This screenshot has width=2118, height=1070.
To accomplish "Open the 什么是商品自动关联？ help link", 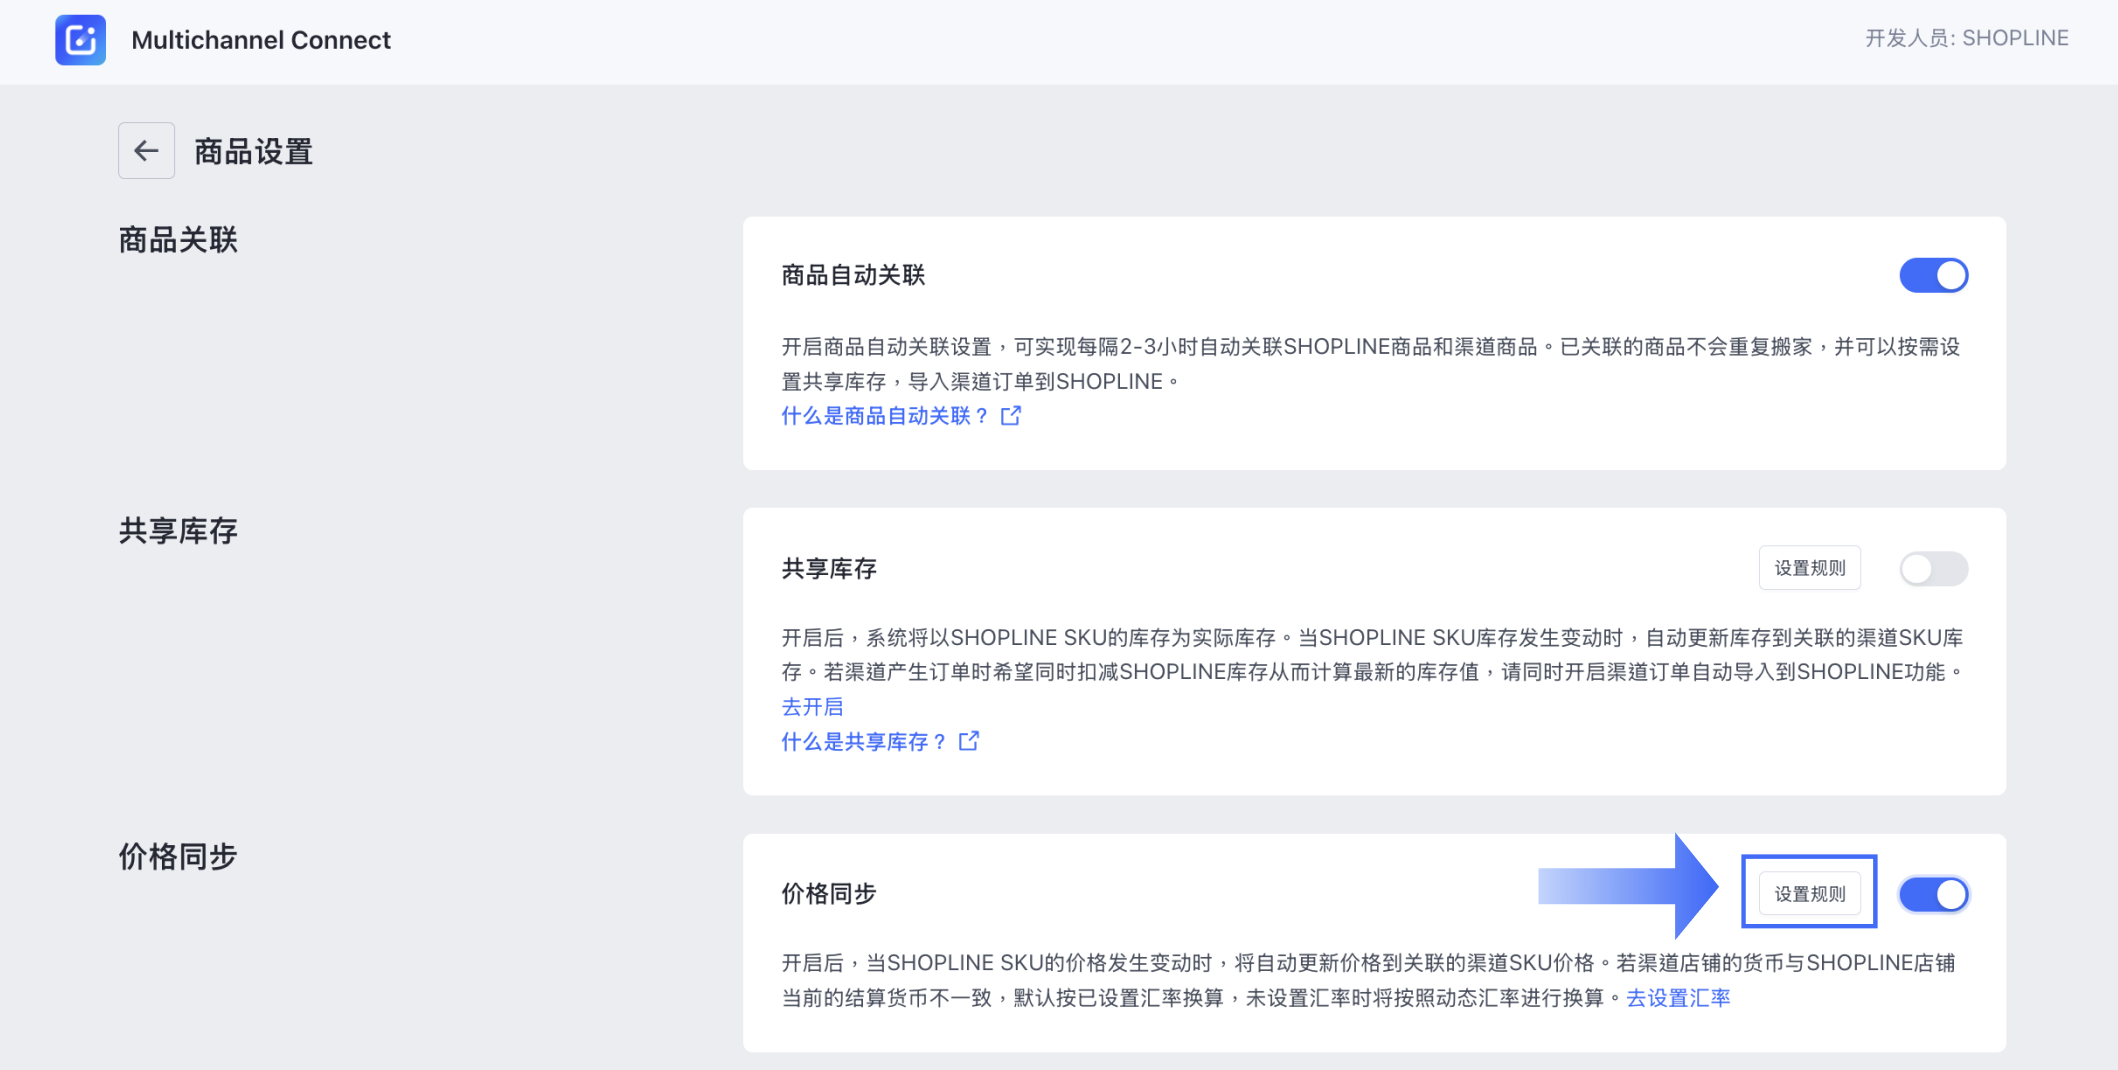I will pyautogui.click(x=884, y=416).
